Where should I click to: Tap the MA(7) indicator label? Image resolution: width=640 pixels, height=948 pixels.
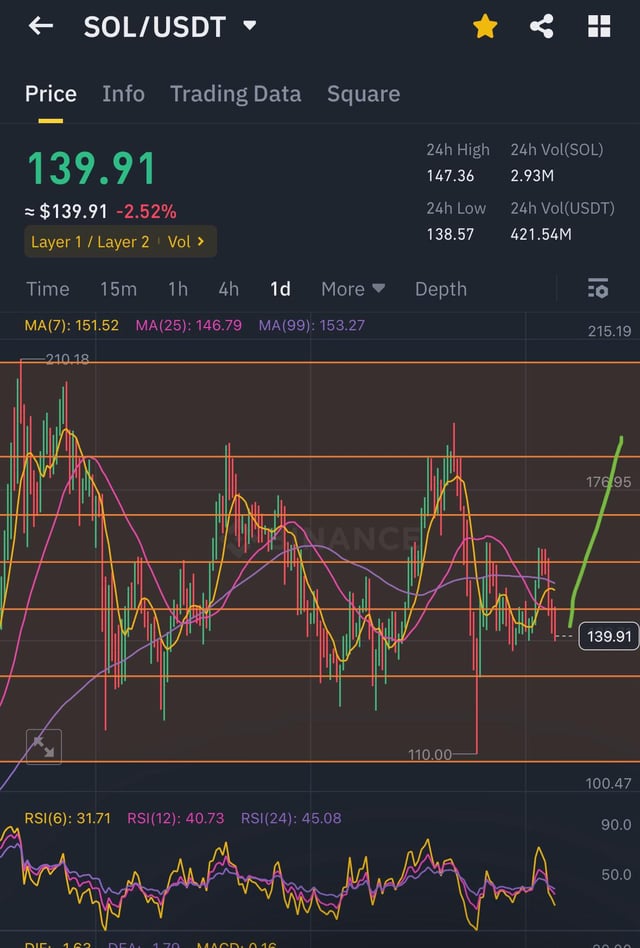[x=60, y=325]
